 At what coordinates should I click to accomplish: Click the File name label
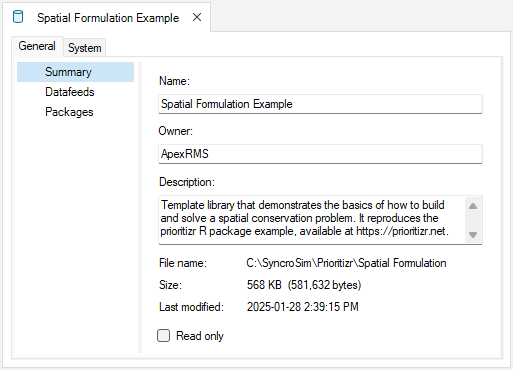tap(183, 263)
